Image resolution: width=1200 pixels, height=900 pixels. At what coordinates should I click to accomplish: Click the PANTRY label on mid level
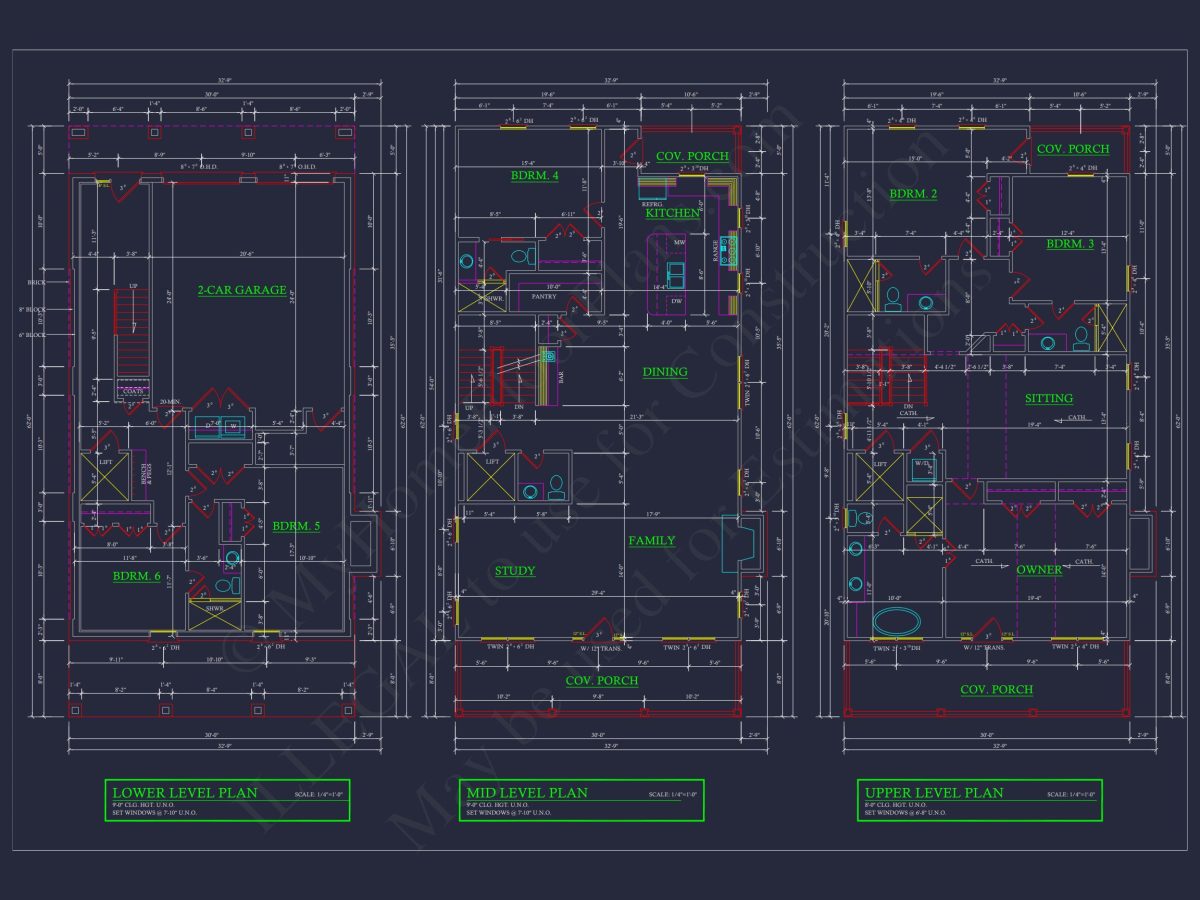(x=543, y=297)
